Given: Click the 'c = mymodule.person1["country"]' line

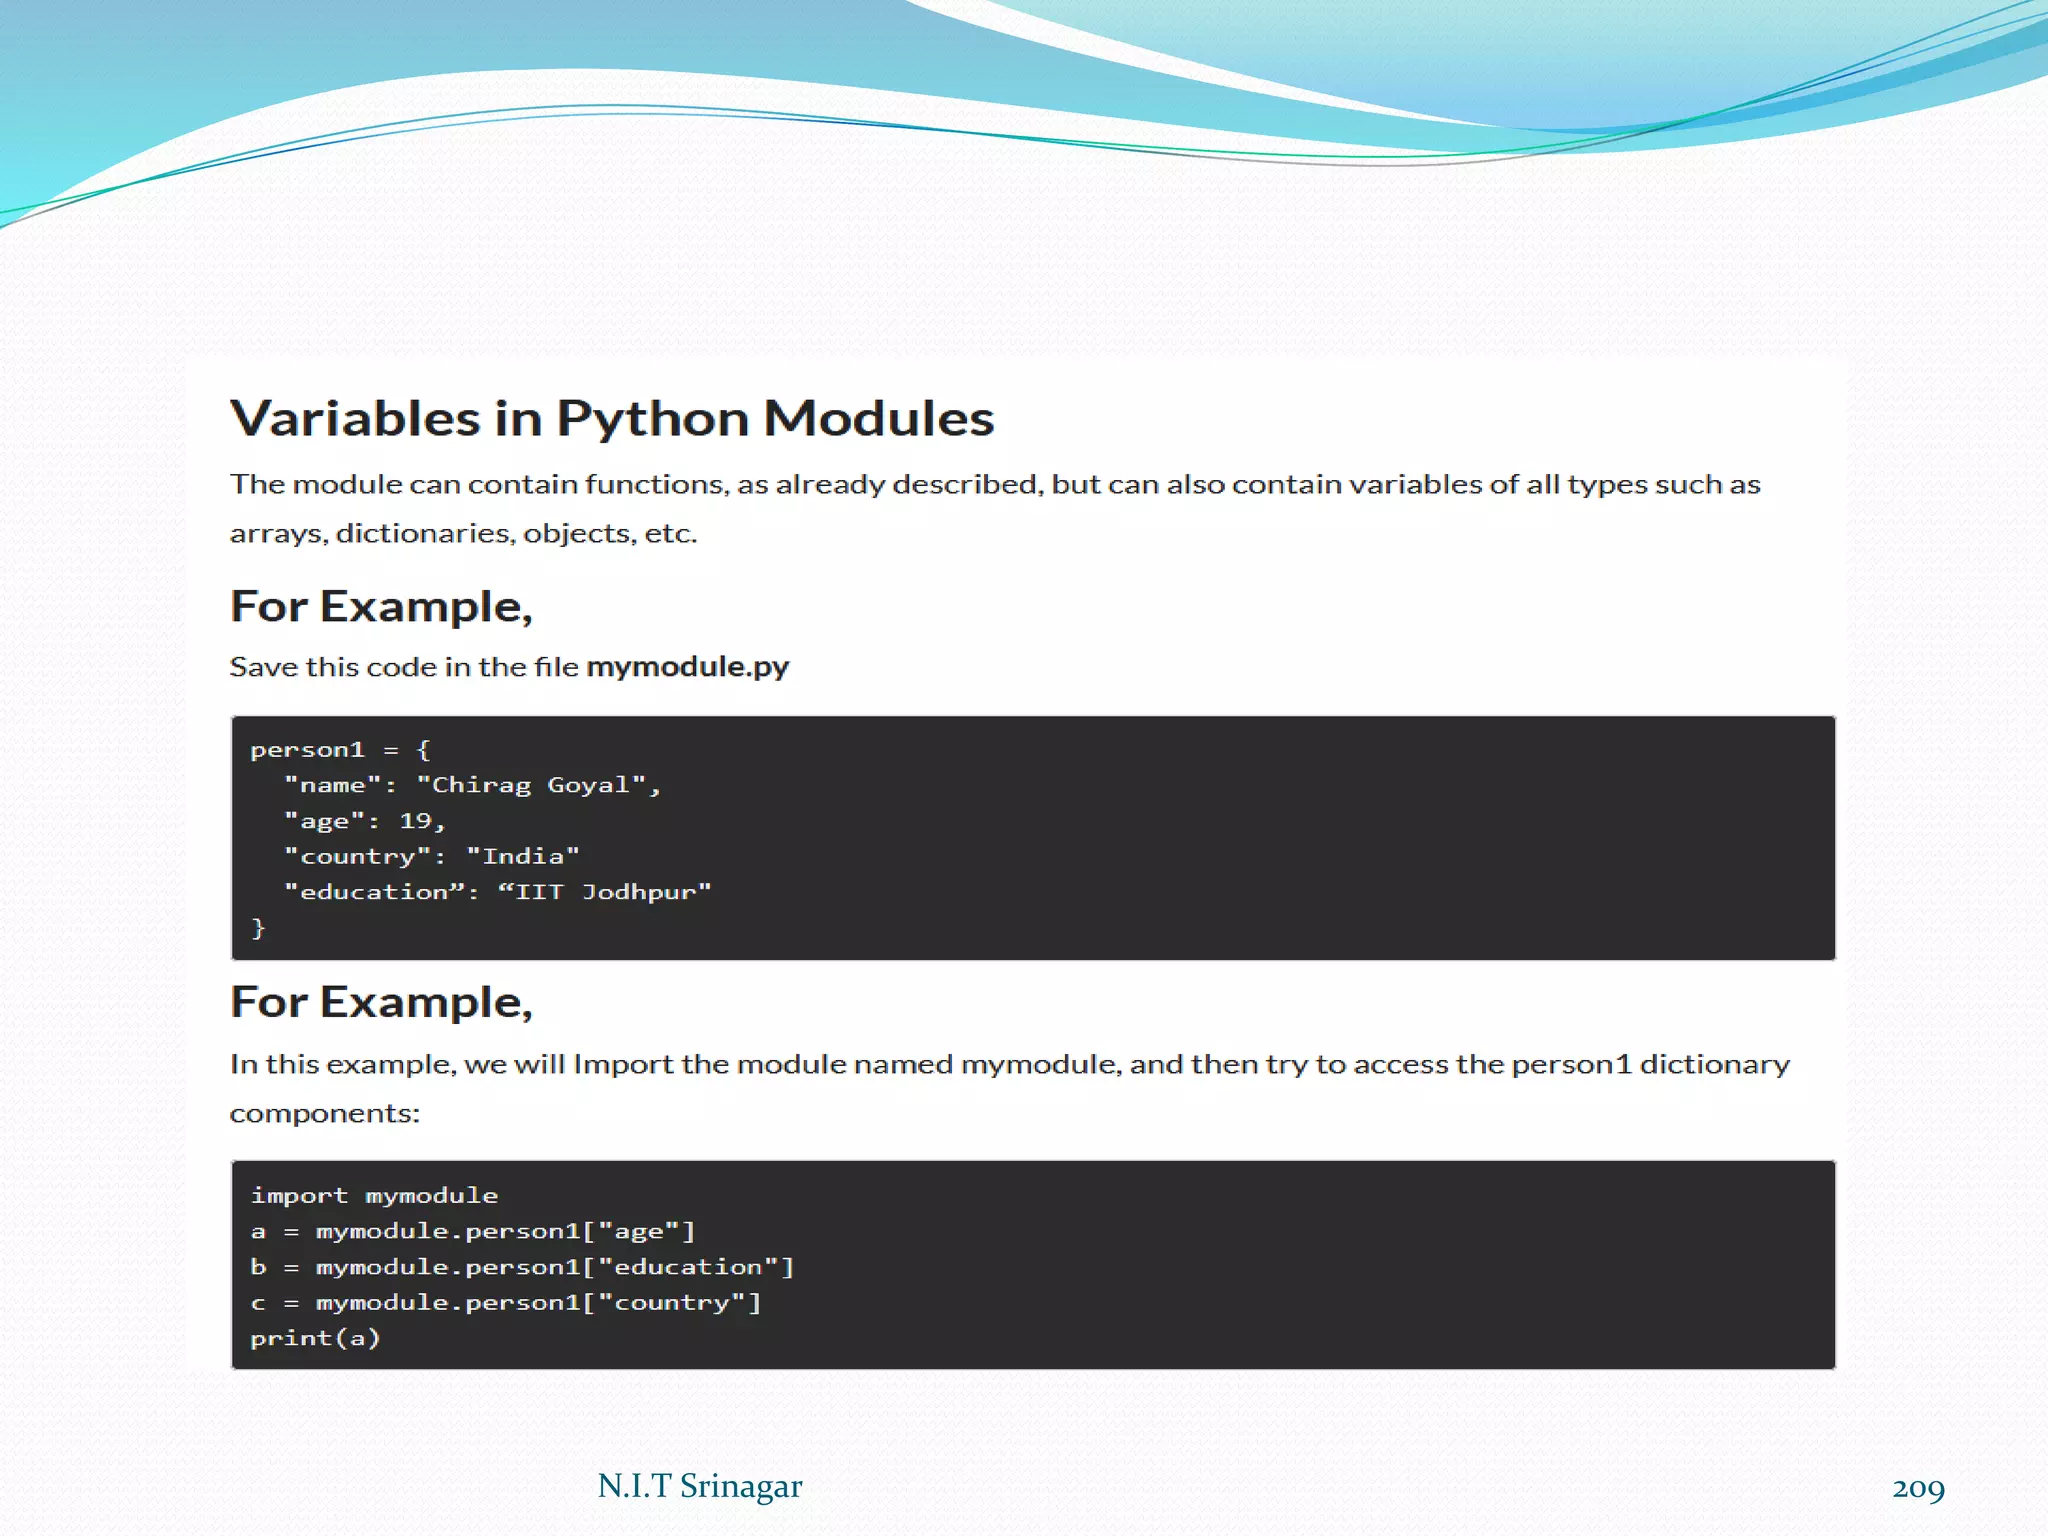Looking at the screenshot, I should (x=505, y=1302).
